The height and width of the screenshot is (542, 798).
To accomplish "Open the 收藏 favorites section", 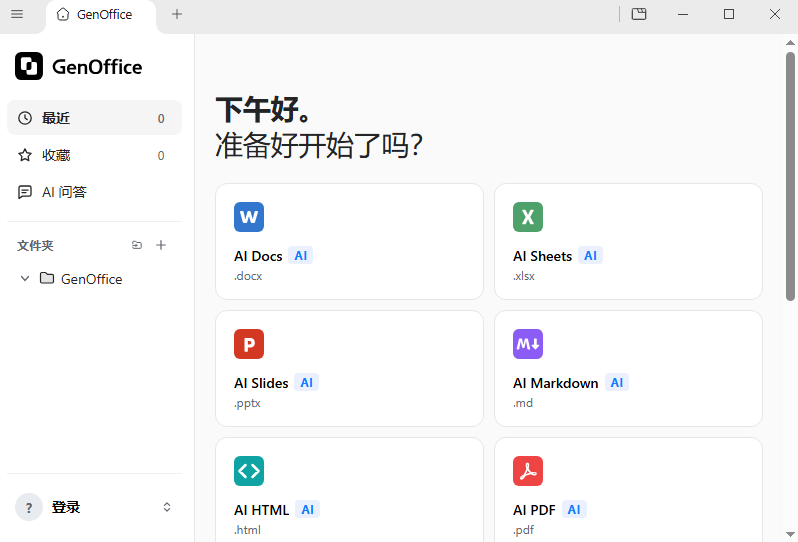I will [x=94, y=155].
